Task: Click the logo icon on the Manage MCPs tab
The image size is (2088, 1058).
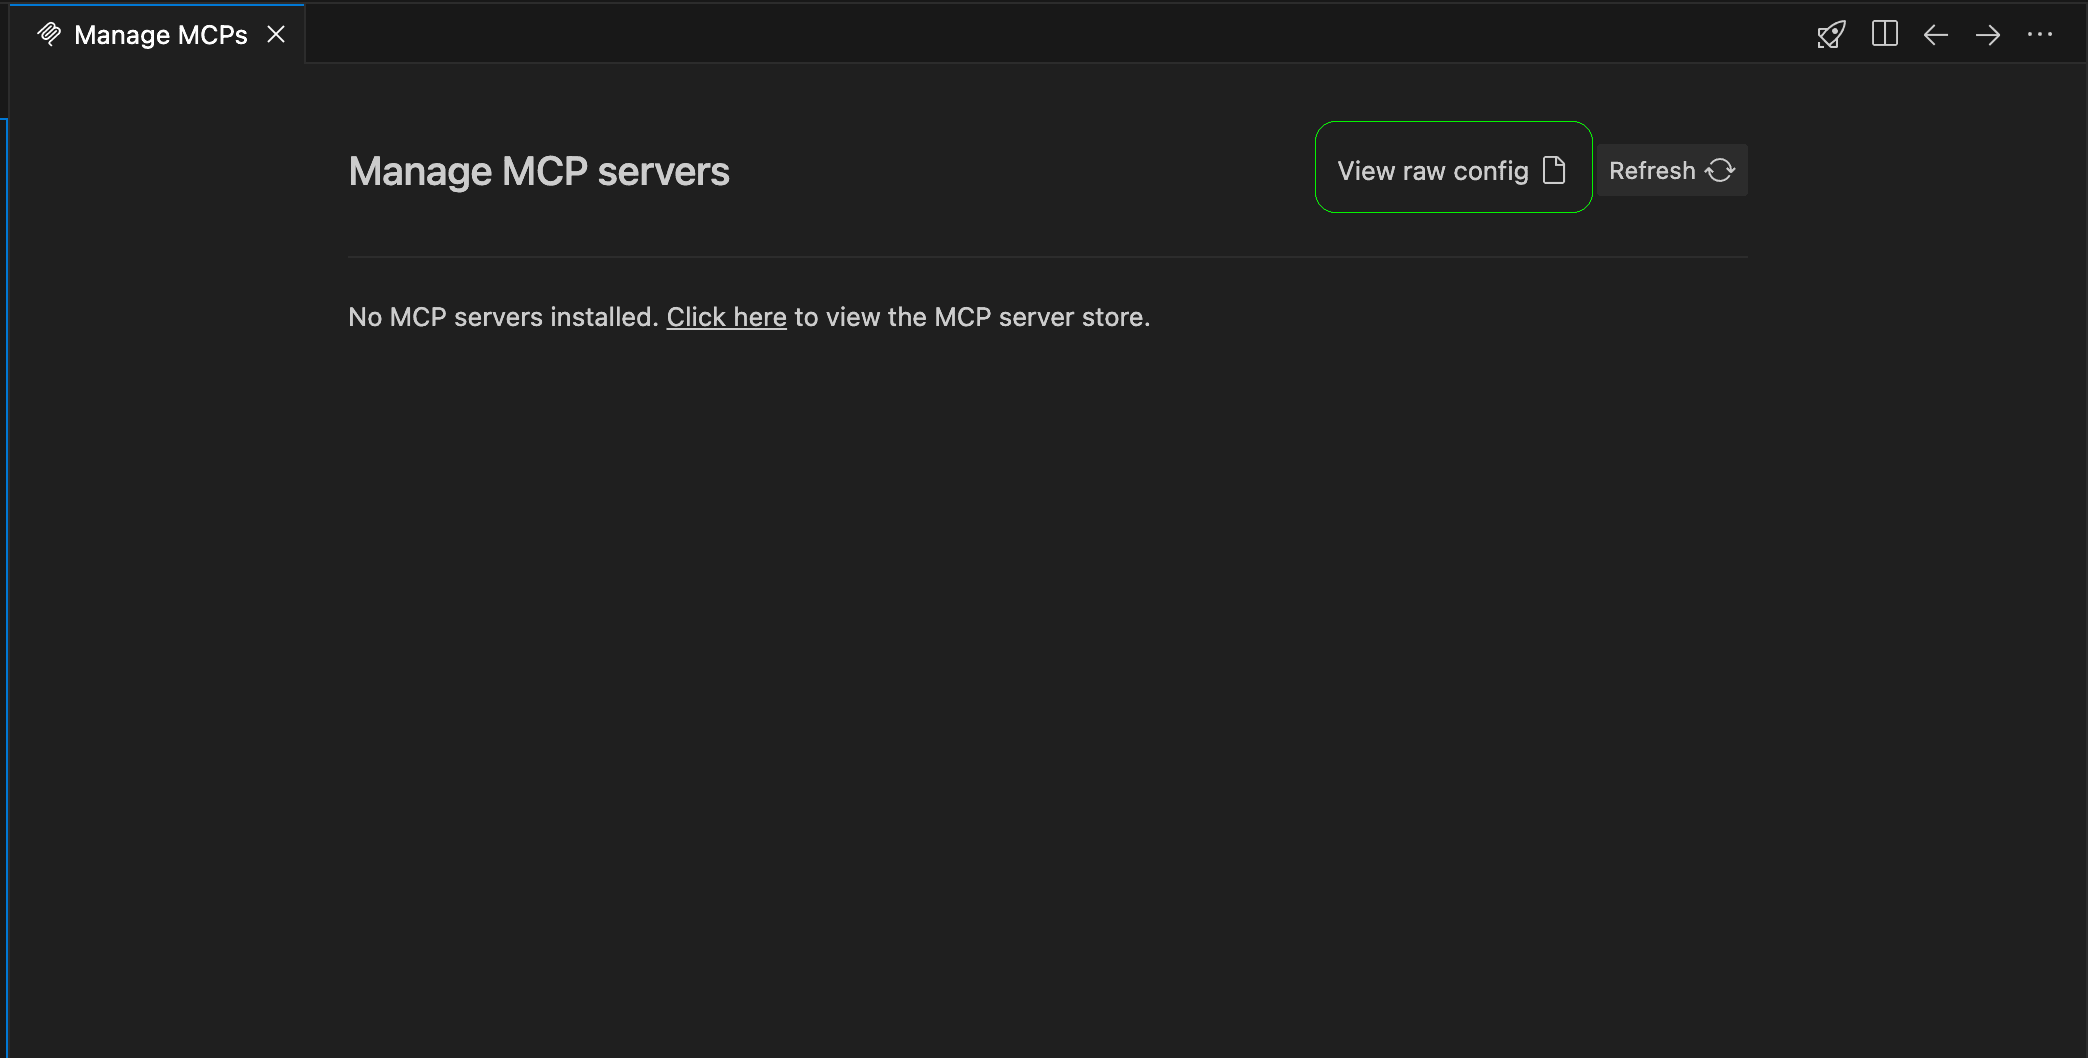Action: click(49, 35)
